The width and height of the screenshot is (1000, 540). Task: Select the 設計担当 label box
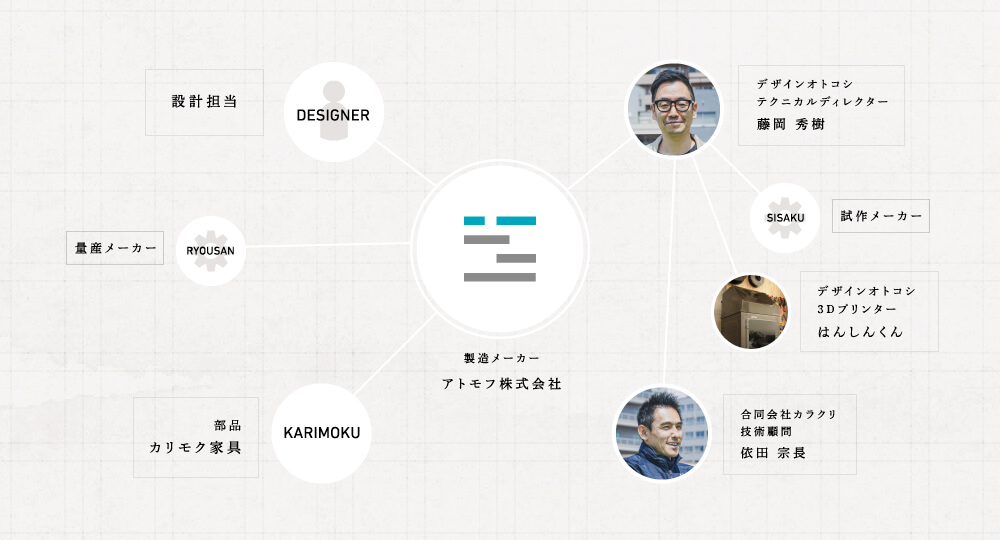(204, 102)
